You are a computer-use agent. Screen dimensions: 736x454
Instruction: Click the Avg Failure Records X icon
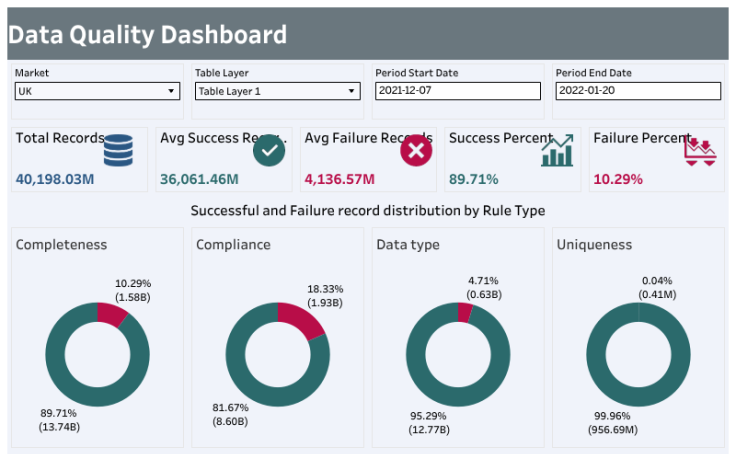(415, 151)
